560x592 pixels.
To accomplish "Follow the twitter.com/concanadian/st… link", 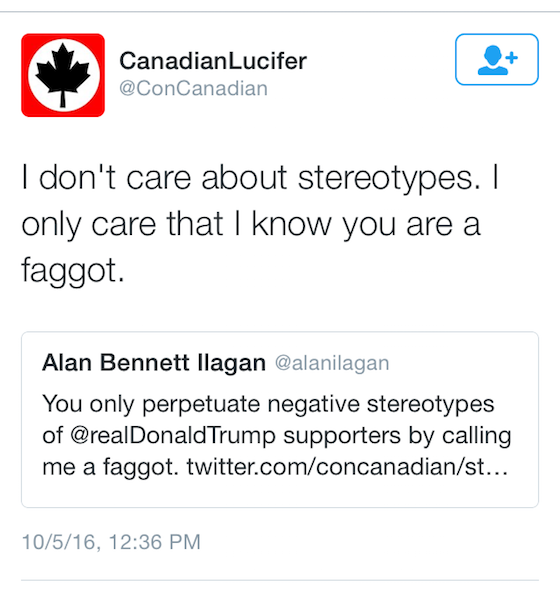I will (347, 467).
